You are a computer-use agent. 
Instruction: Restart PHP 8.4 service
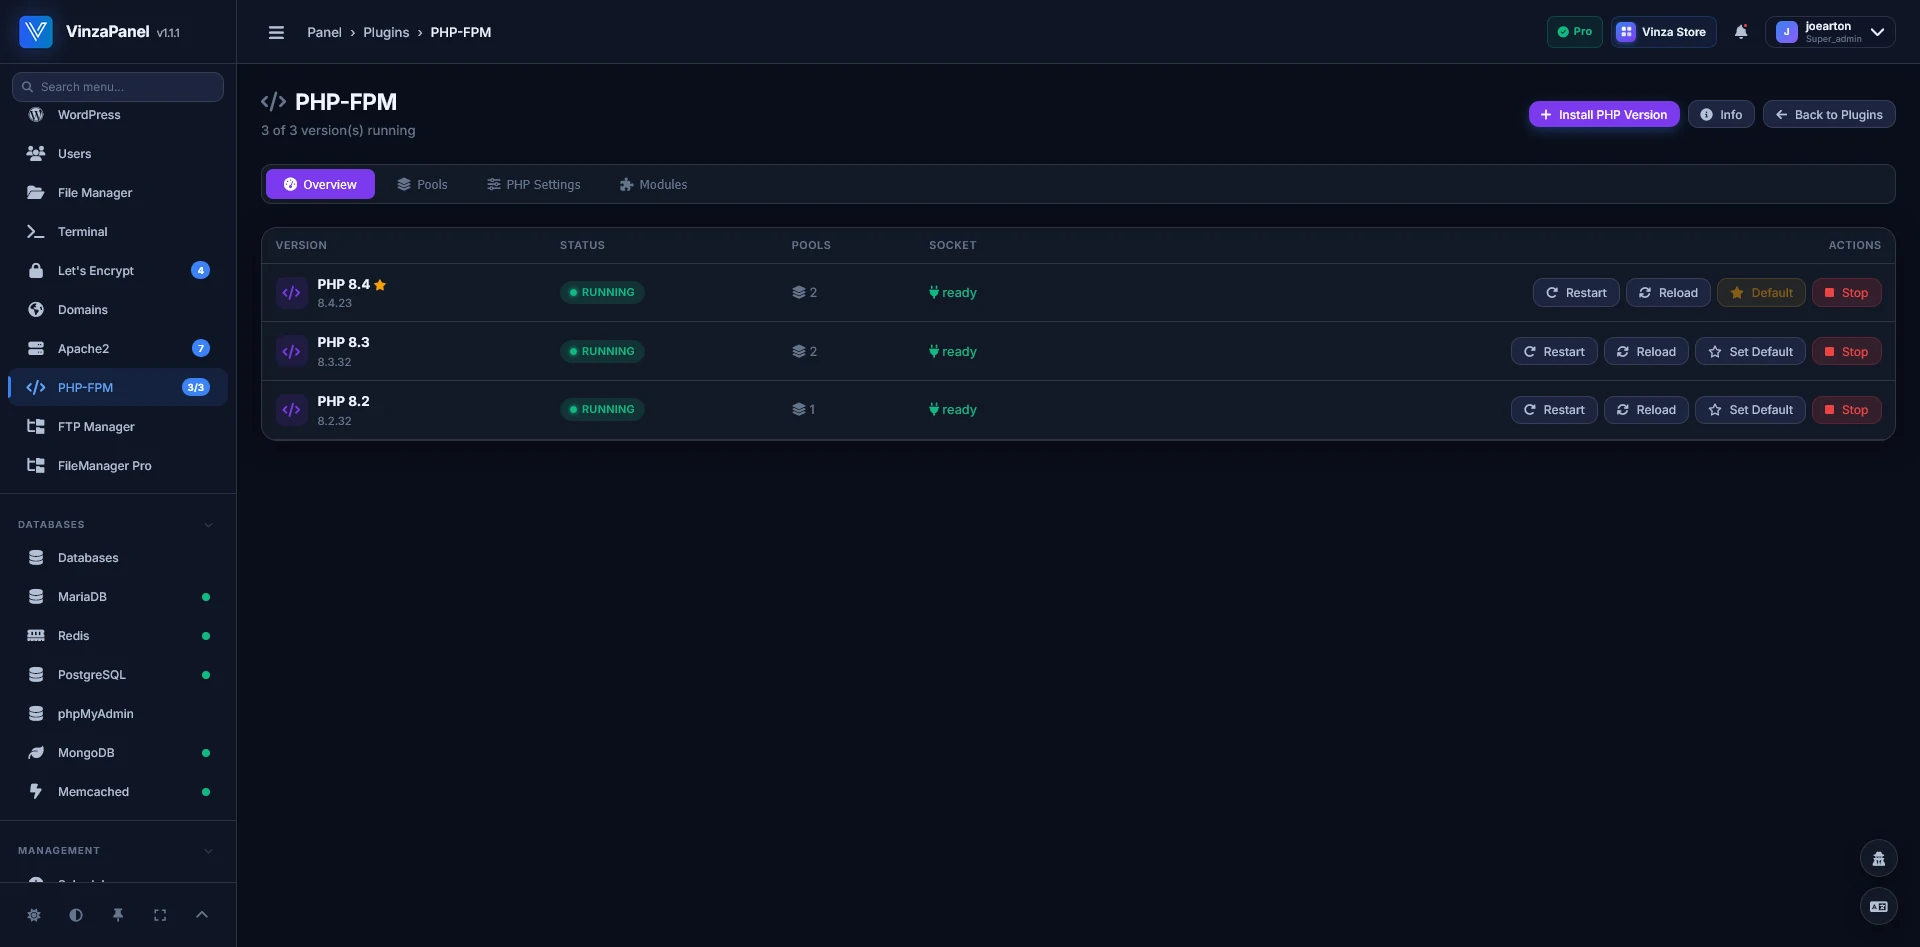1576,293
